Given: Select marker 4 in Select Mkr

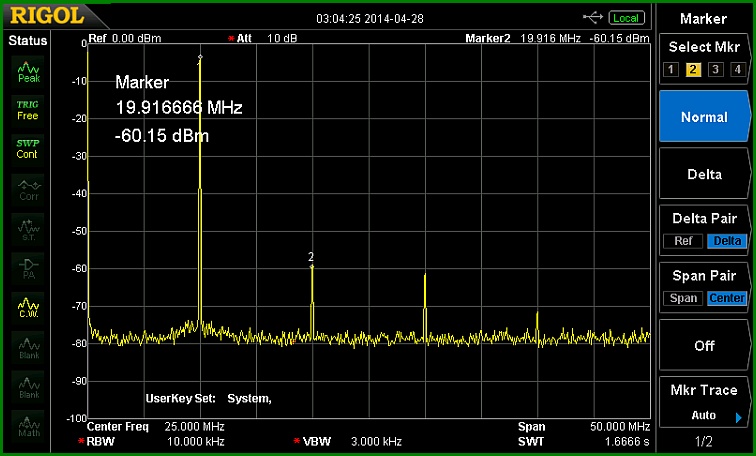Looking at the screenshot, I should (x=738, y=69).
